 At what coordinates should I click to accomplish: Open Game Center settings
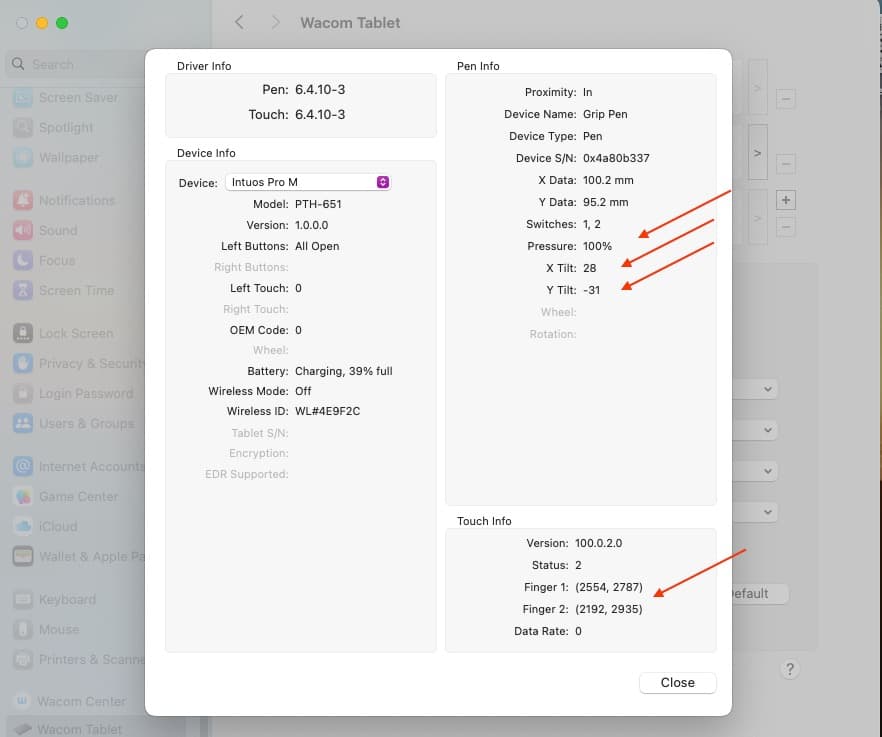coord(78,496)
